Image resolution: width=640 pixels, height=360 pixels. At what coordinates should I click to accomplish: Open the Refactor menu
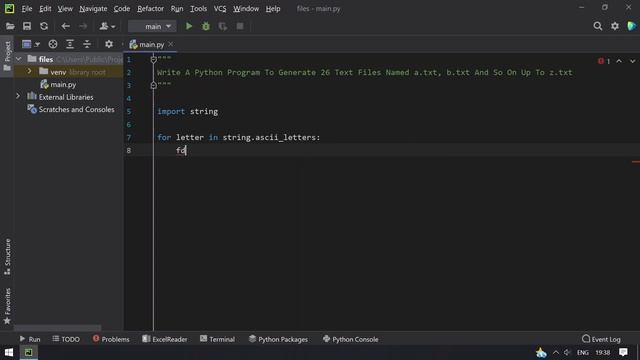point(150,9)
